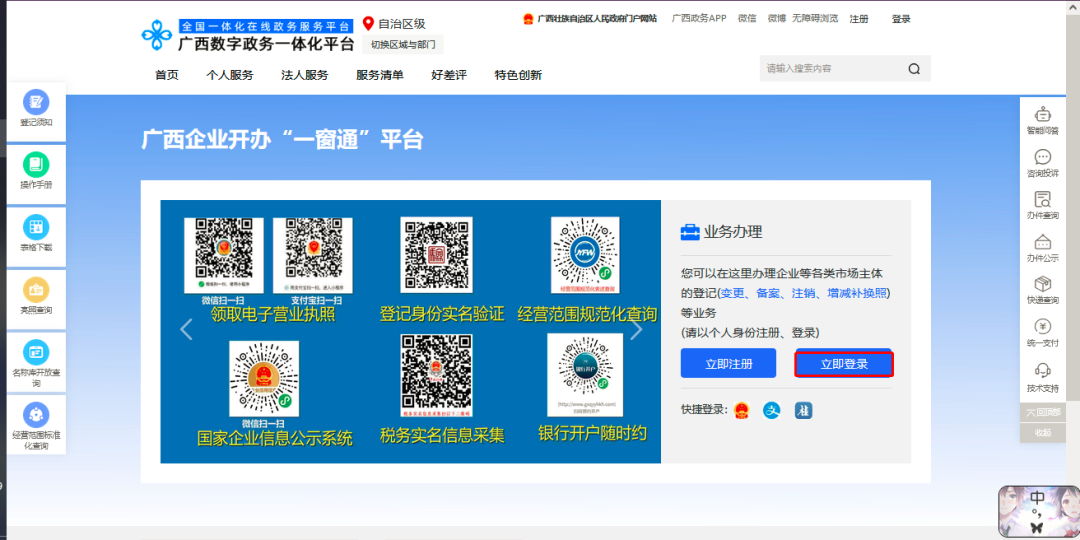Click the search magnifier icon
Viewport: 1080px width, 540px height.
pyautogui.click(x=914, y=69)
